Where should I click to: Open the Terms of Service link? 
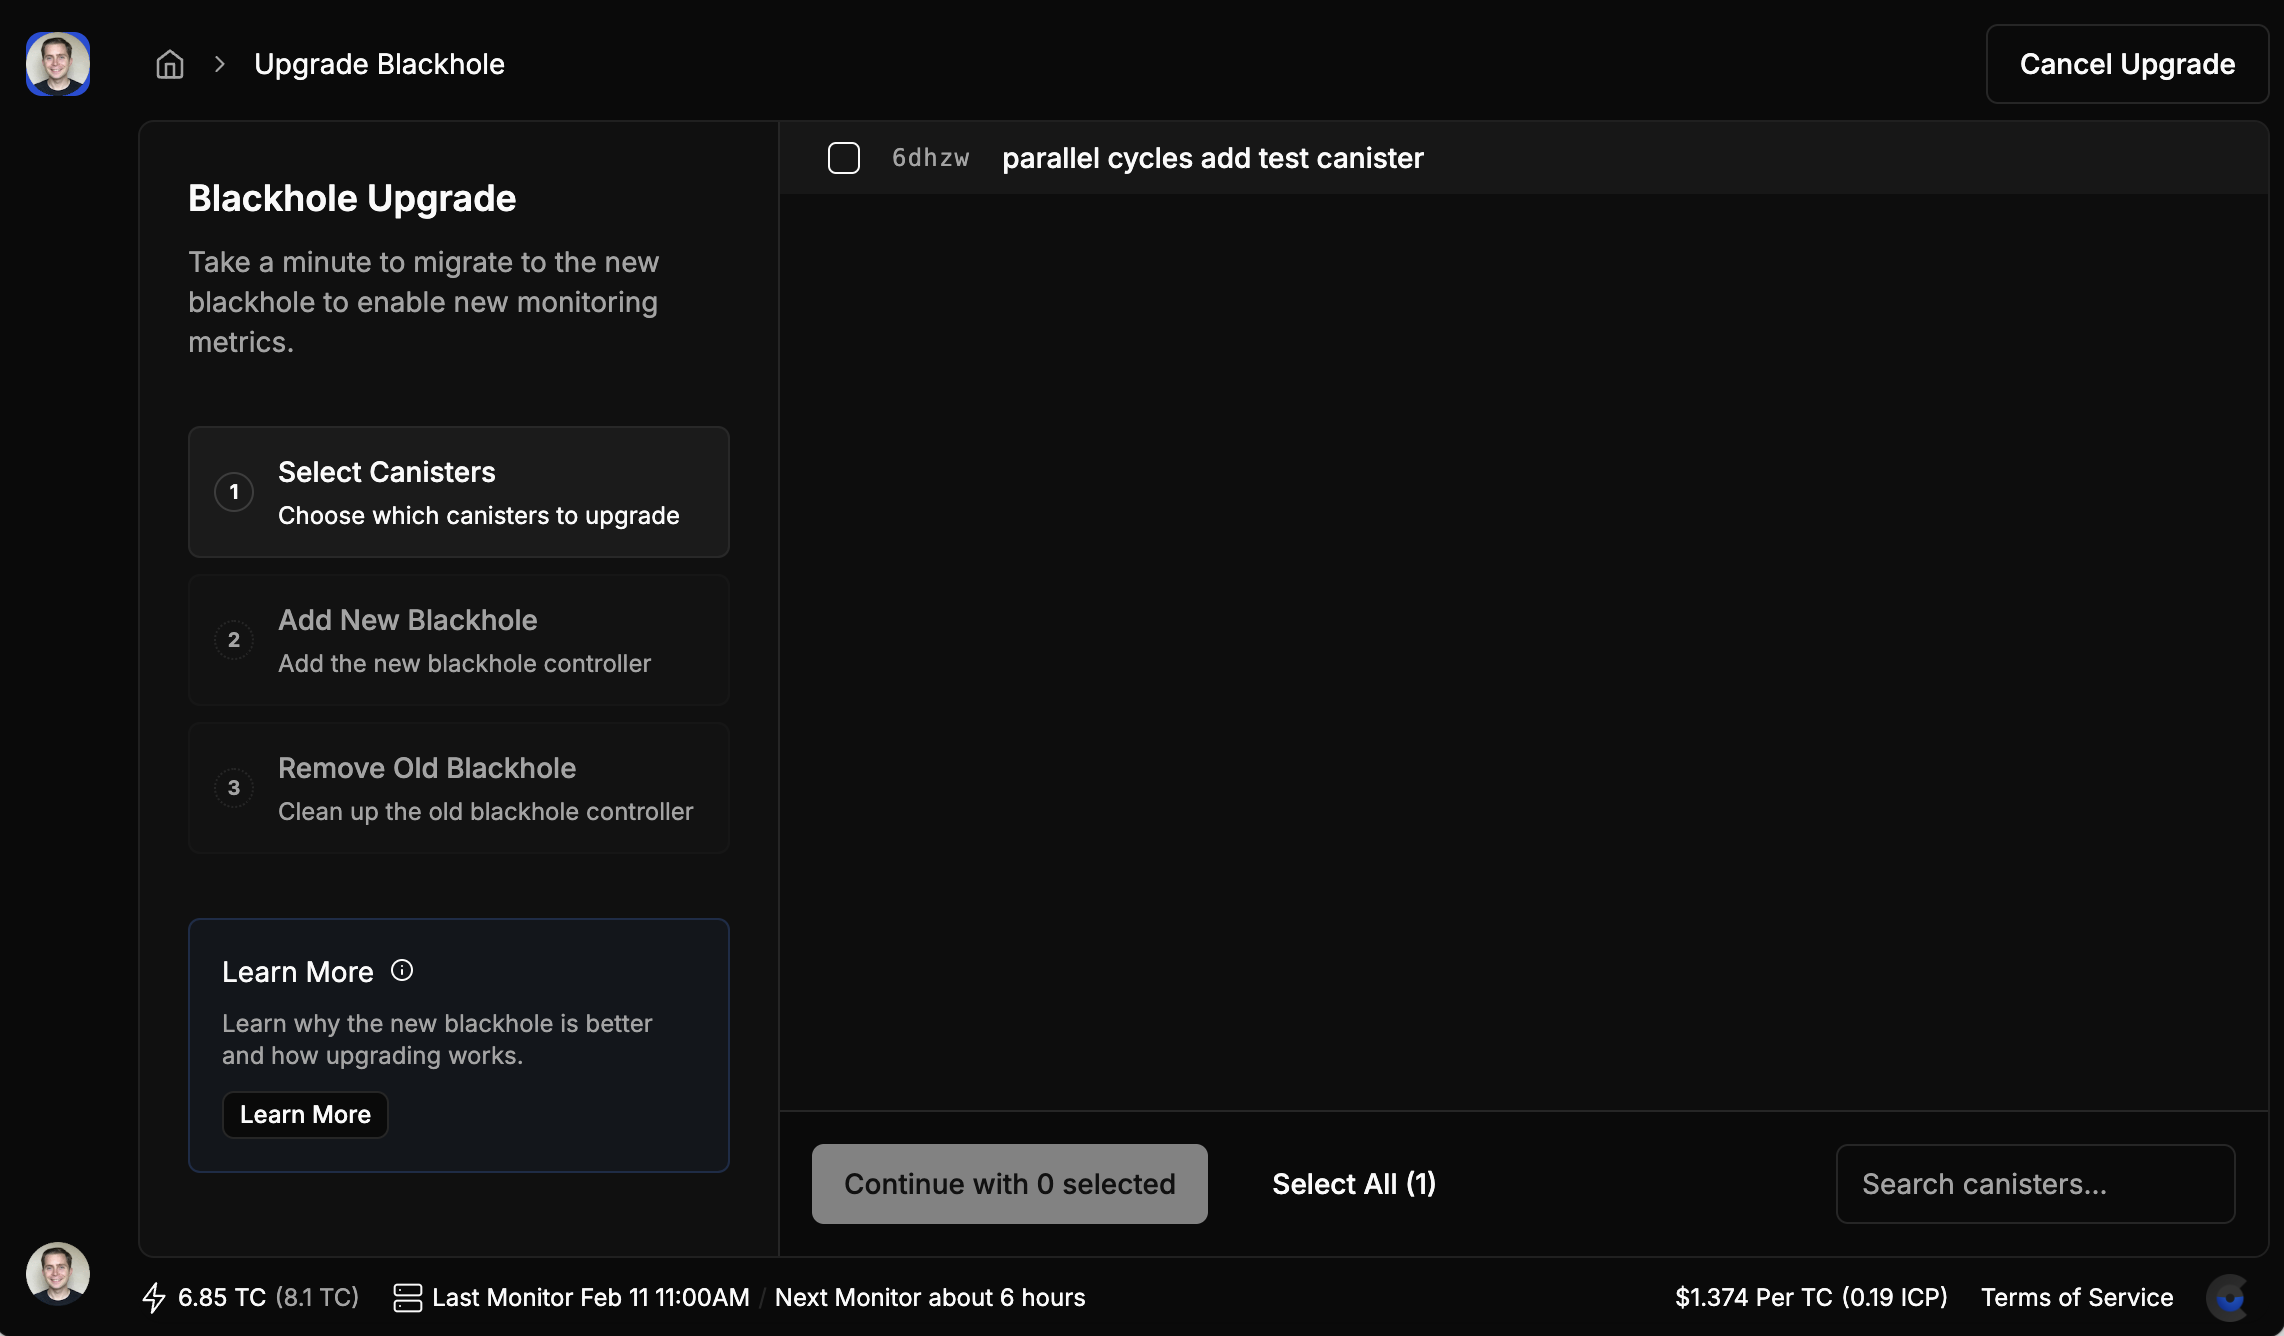click(2077, 1297)
